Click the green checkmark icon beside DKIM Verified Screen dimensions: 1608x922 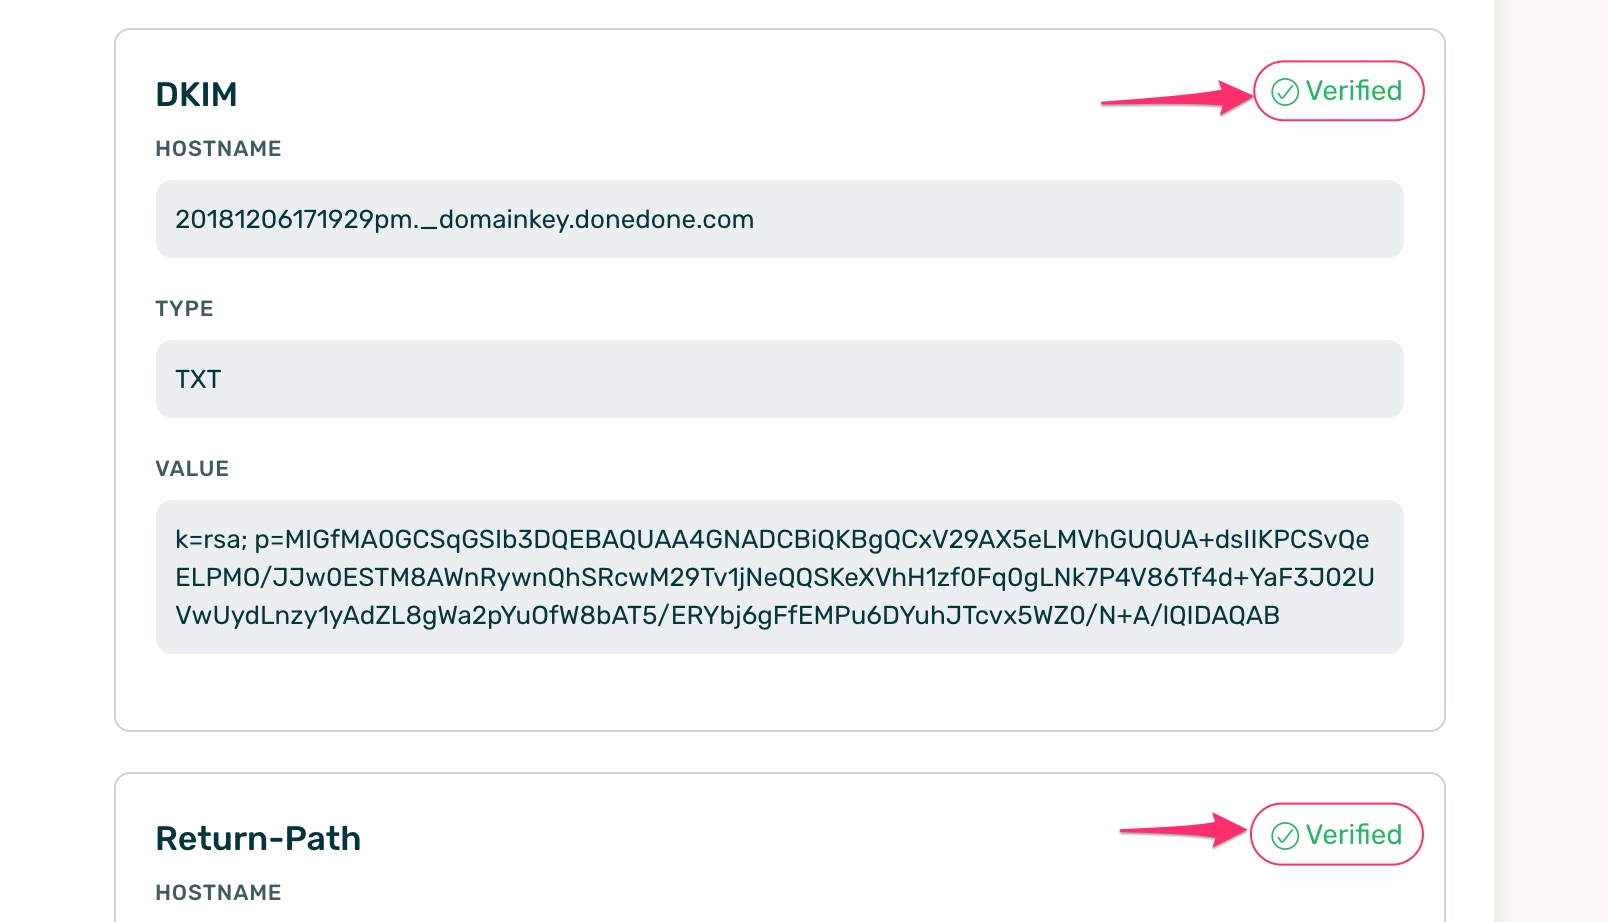[x=1285, y=91]
